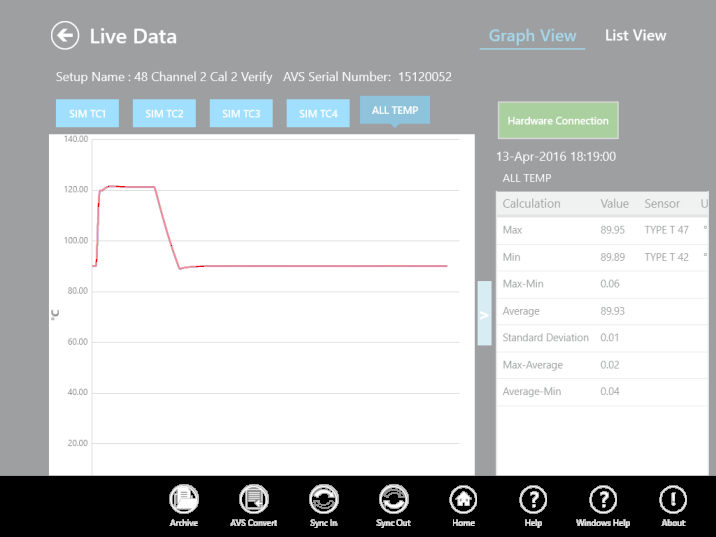
Task: Select the Min calculation row label
Action: click(x=511, y=257)
